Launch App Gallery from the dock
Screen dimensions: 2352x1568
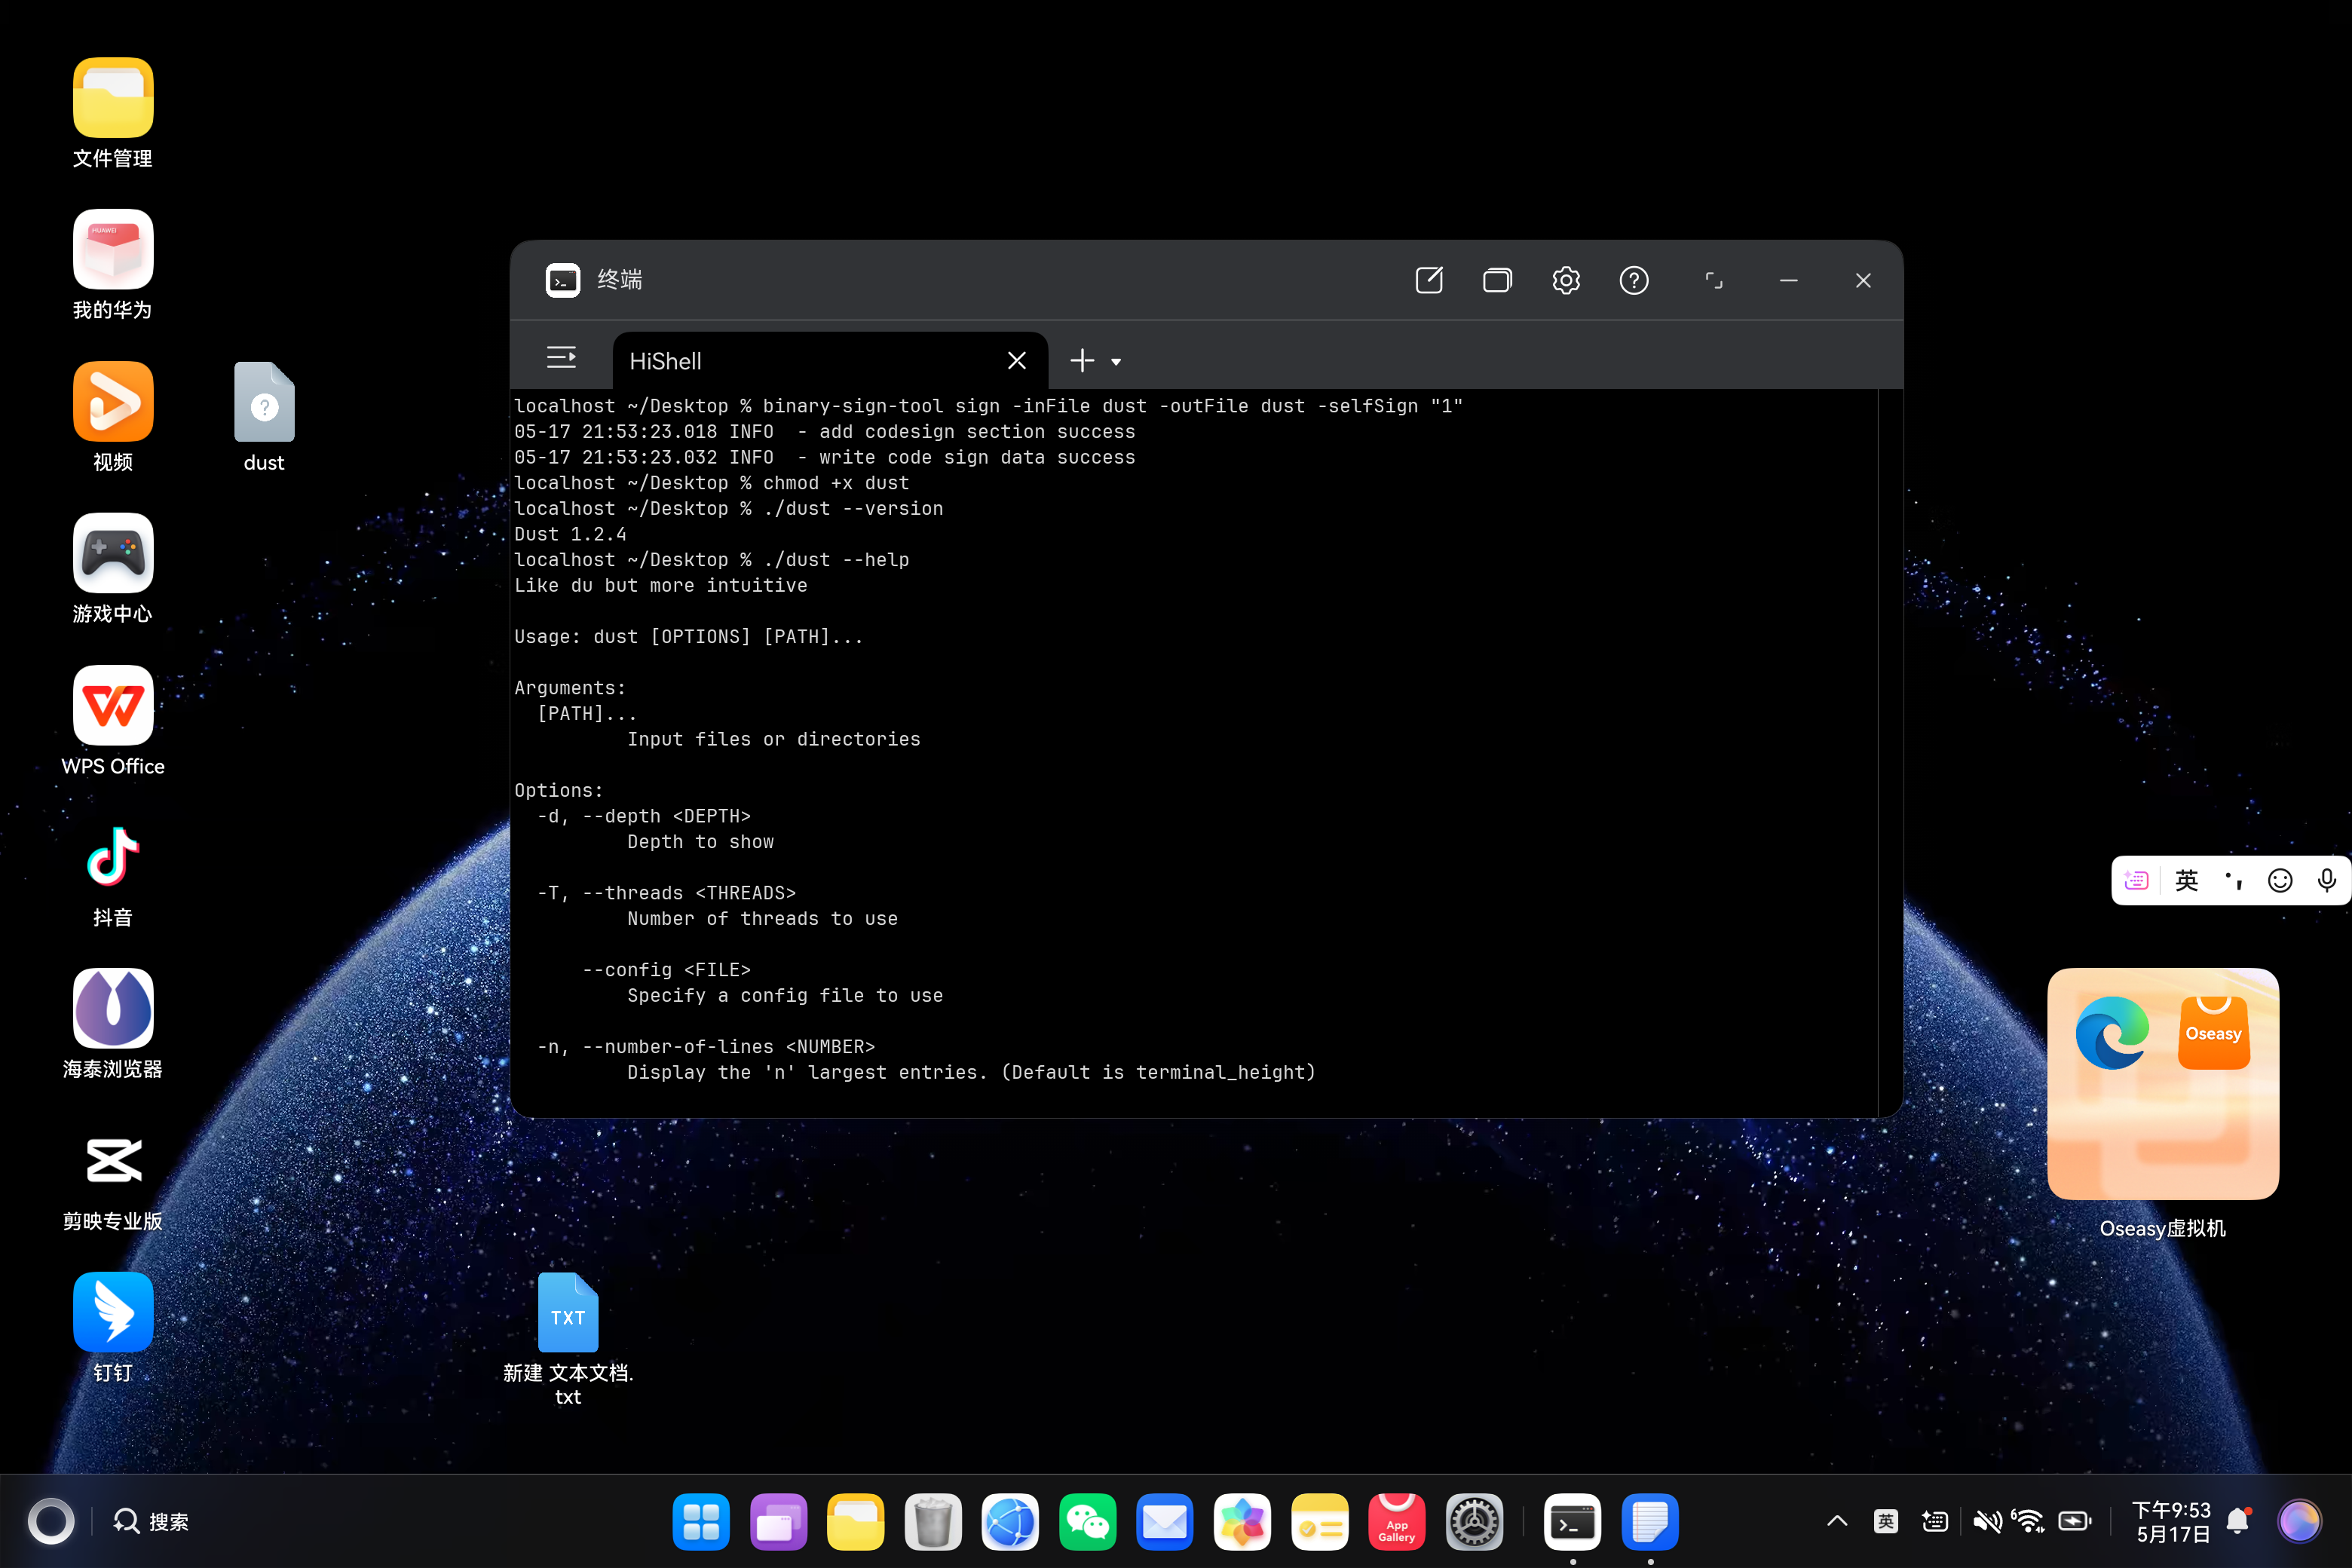tap(1397, 1522)
